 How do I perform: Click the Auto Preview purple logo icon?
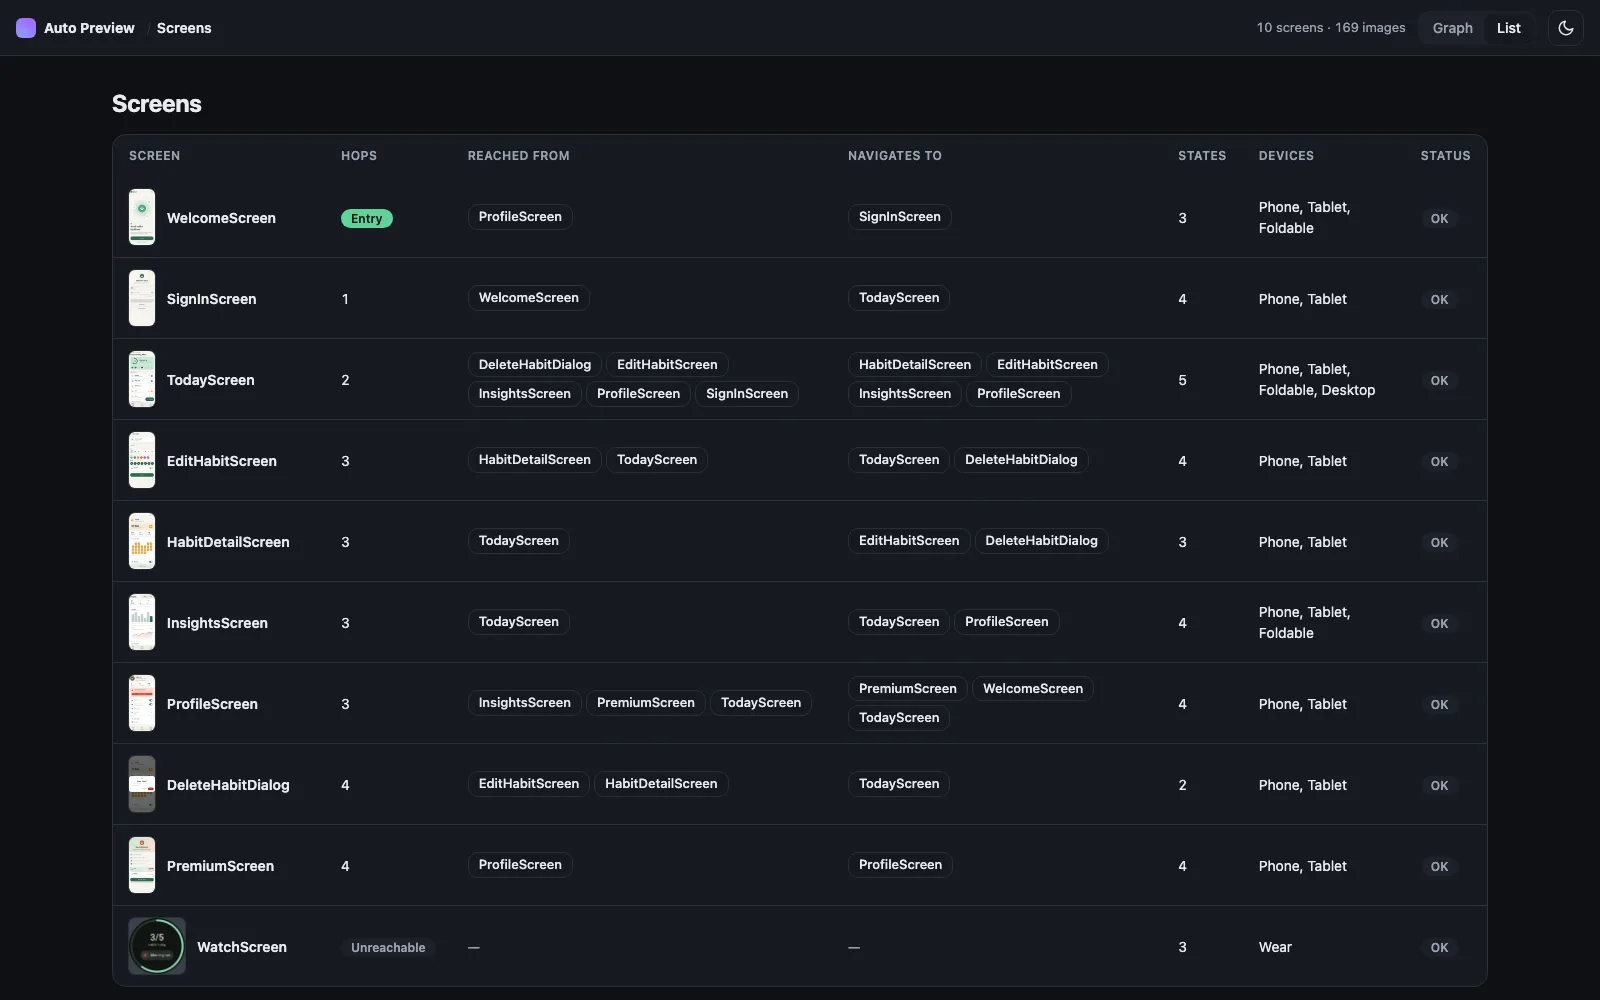click(26, 28)
